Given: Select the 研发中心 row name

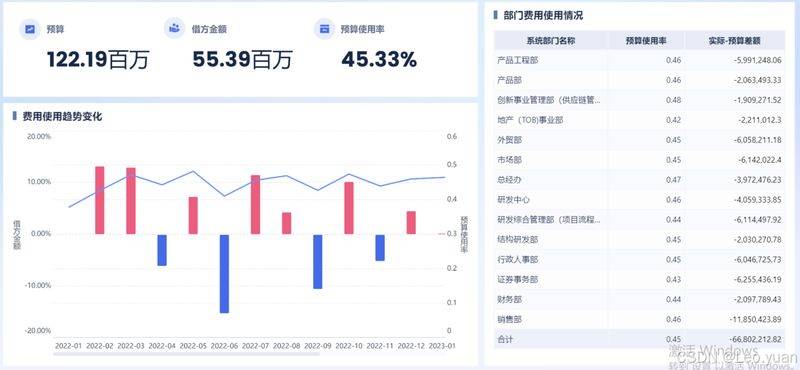Looking at the screenshot, I should [x=513, y=200].
